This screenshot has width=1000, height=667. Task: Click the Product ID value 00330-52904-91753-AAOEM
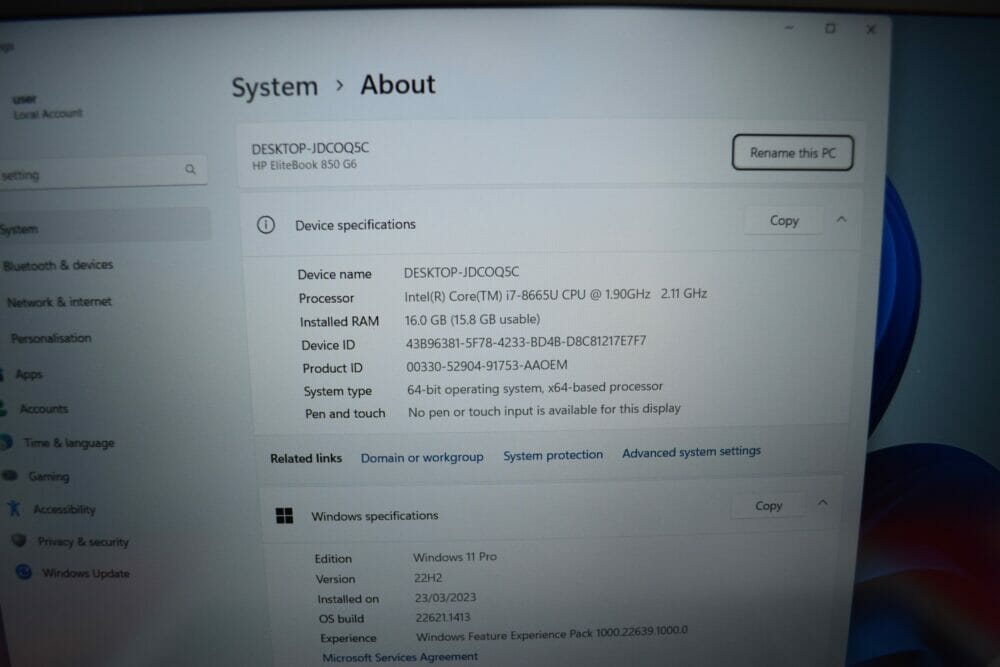pyautogui.click(x=487, y=365)
